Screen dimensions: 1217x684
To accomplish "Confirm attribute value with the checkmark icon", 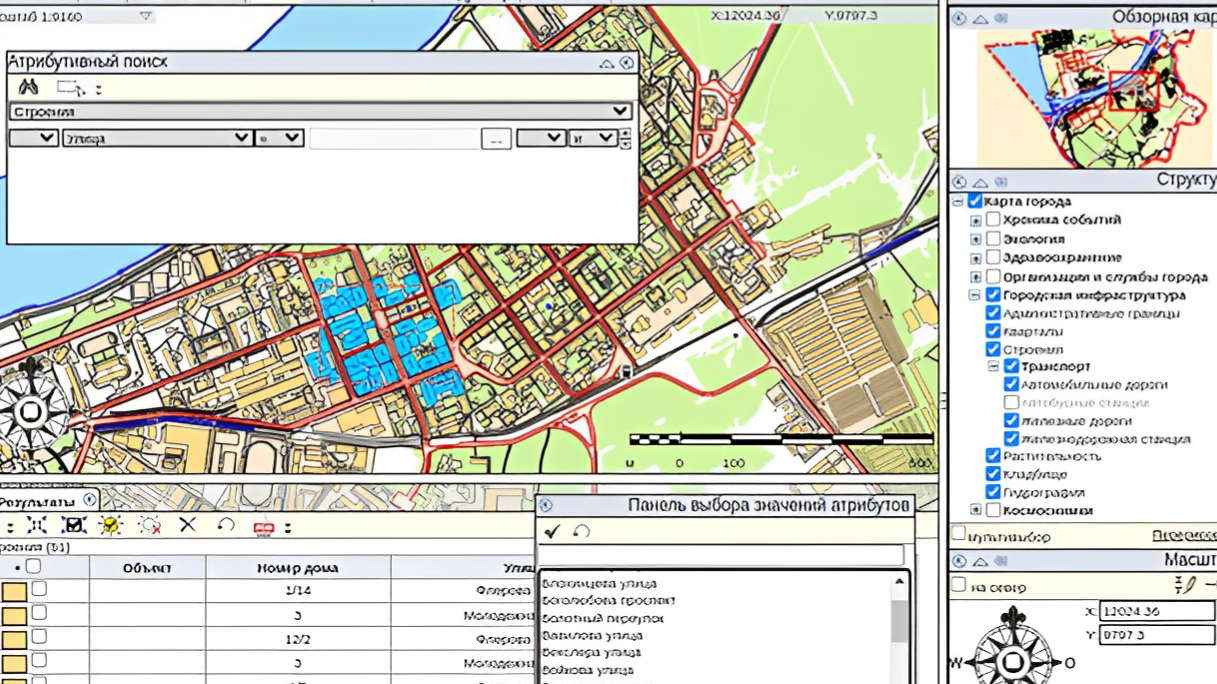I will point(552,532).
